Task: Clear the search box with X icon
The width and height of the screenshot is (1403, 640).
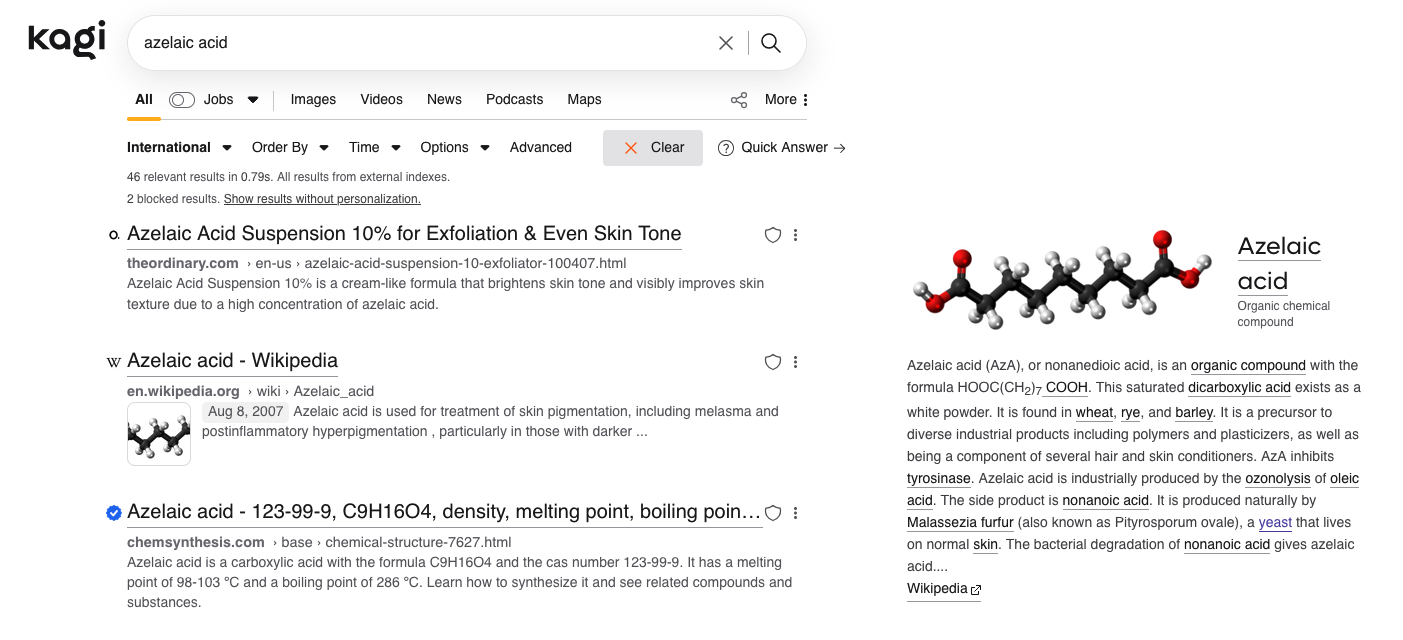Action: [726, 43]
